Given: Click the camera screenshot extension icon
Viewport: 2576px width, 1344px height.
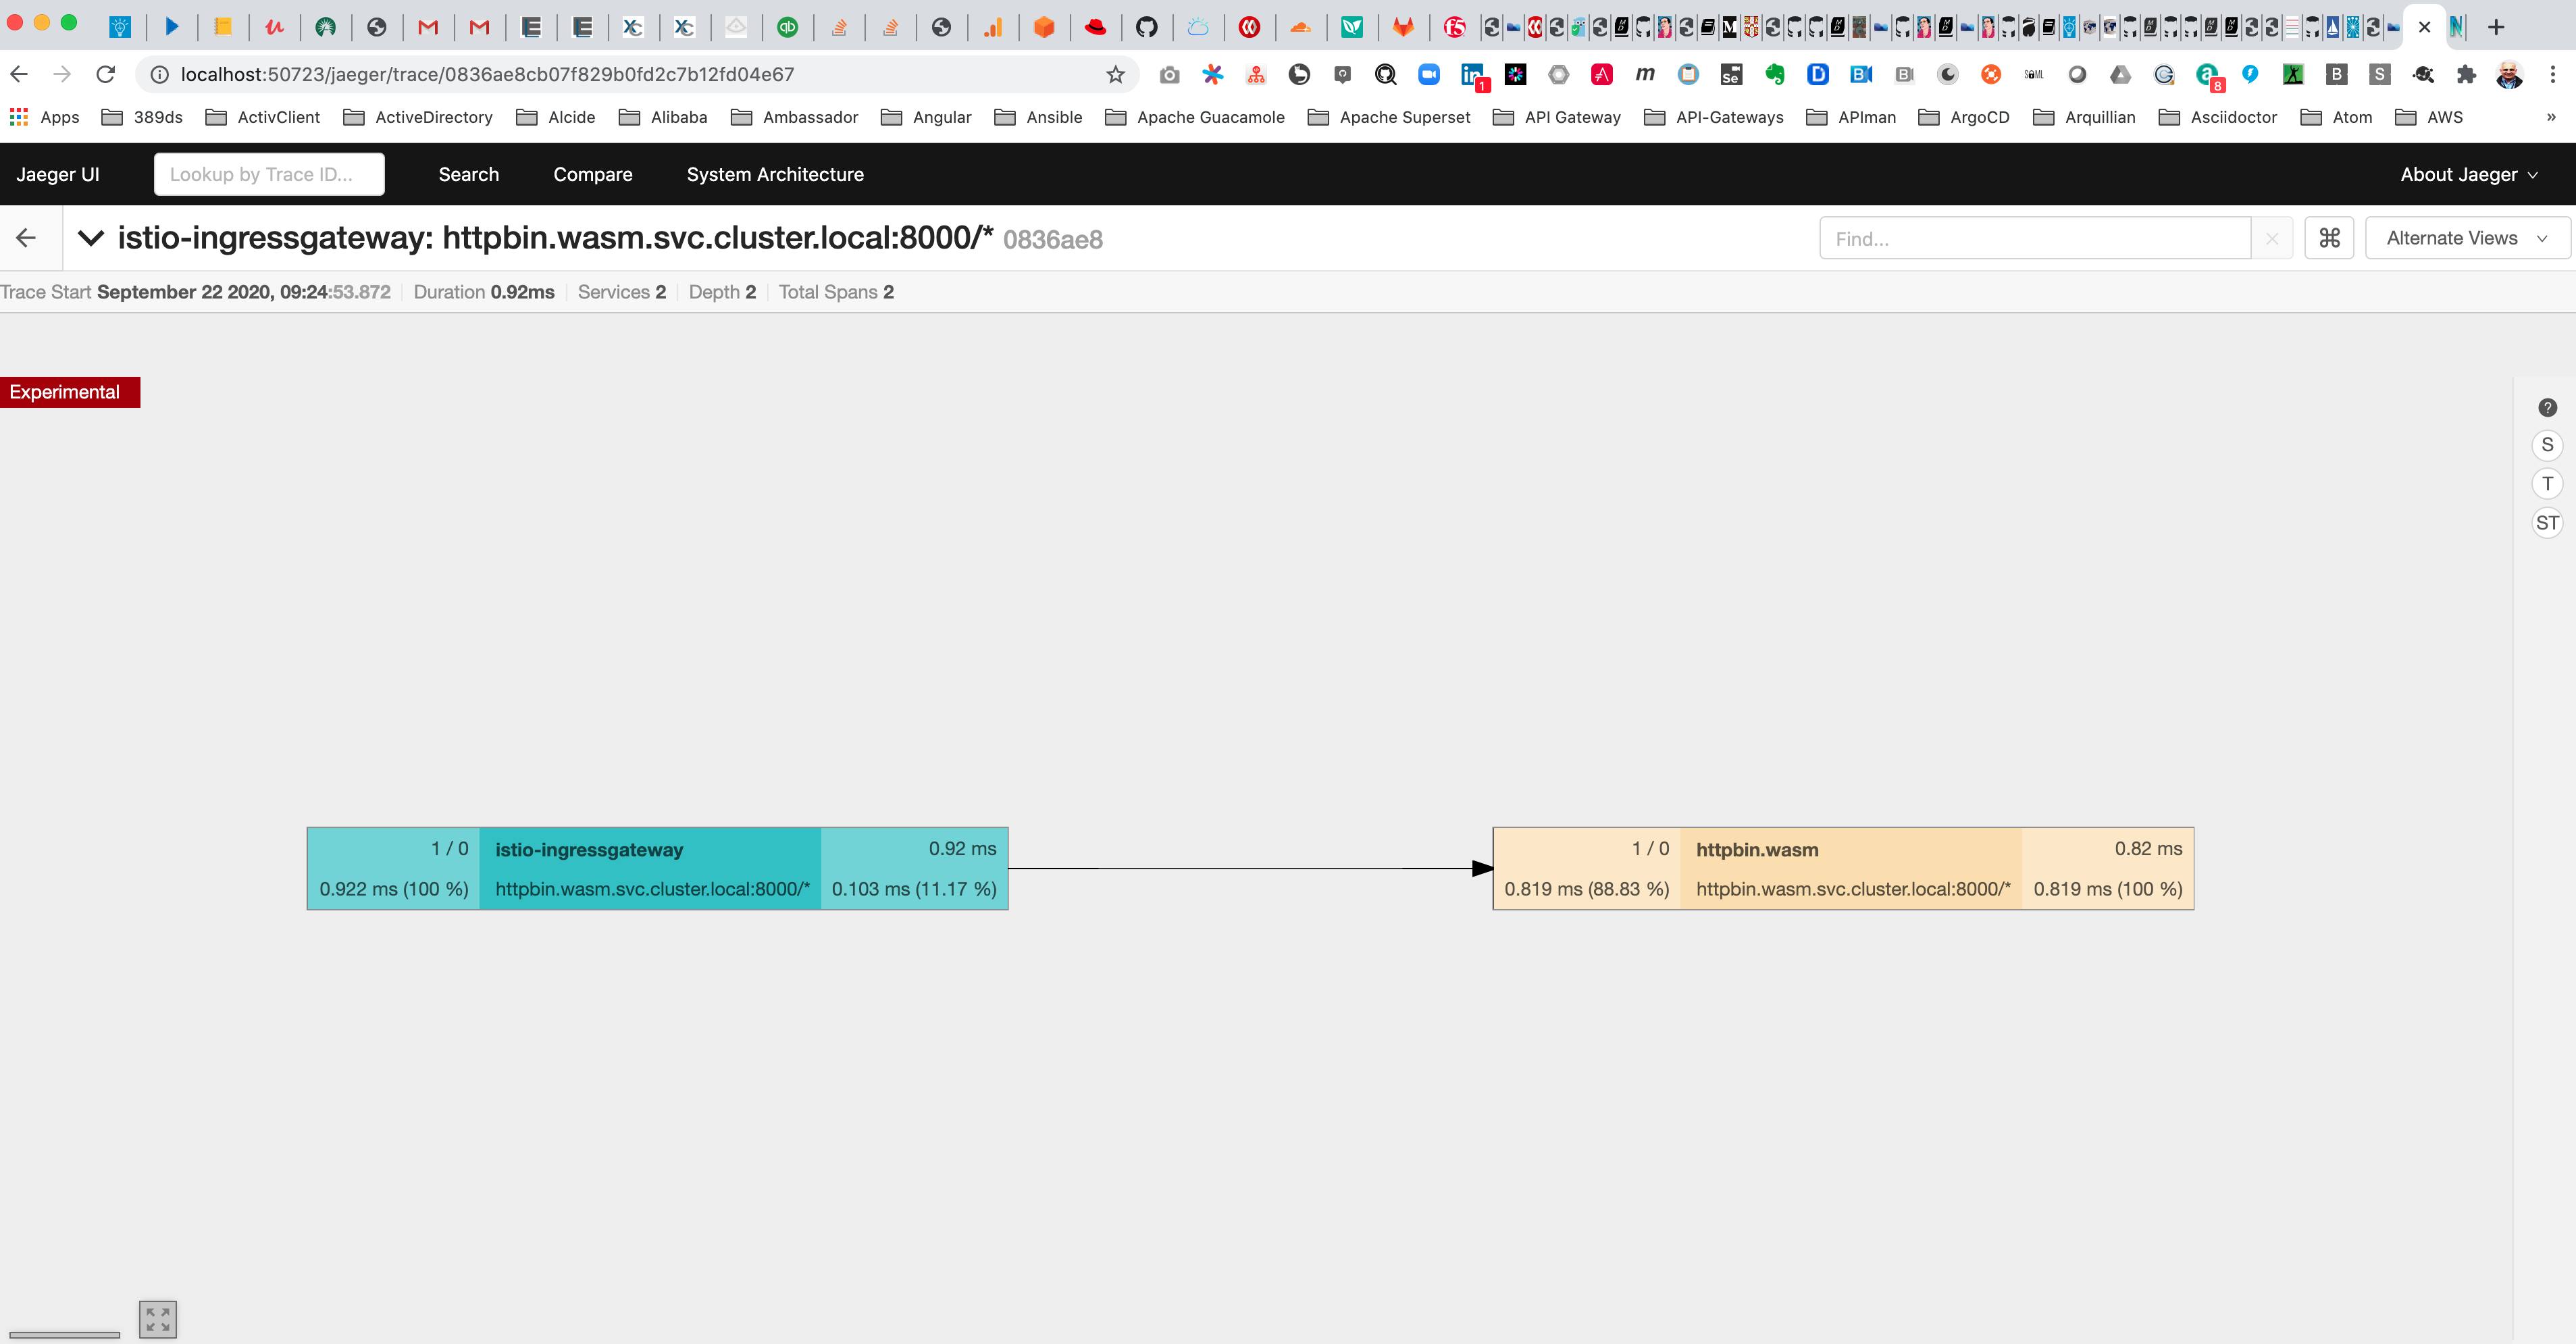Looking at the screenshot, I should pyautogui.click(x=1169, y=74).
